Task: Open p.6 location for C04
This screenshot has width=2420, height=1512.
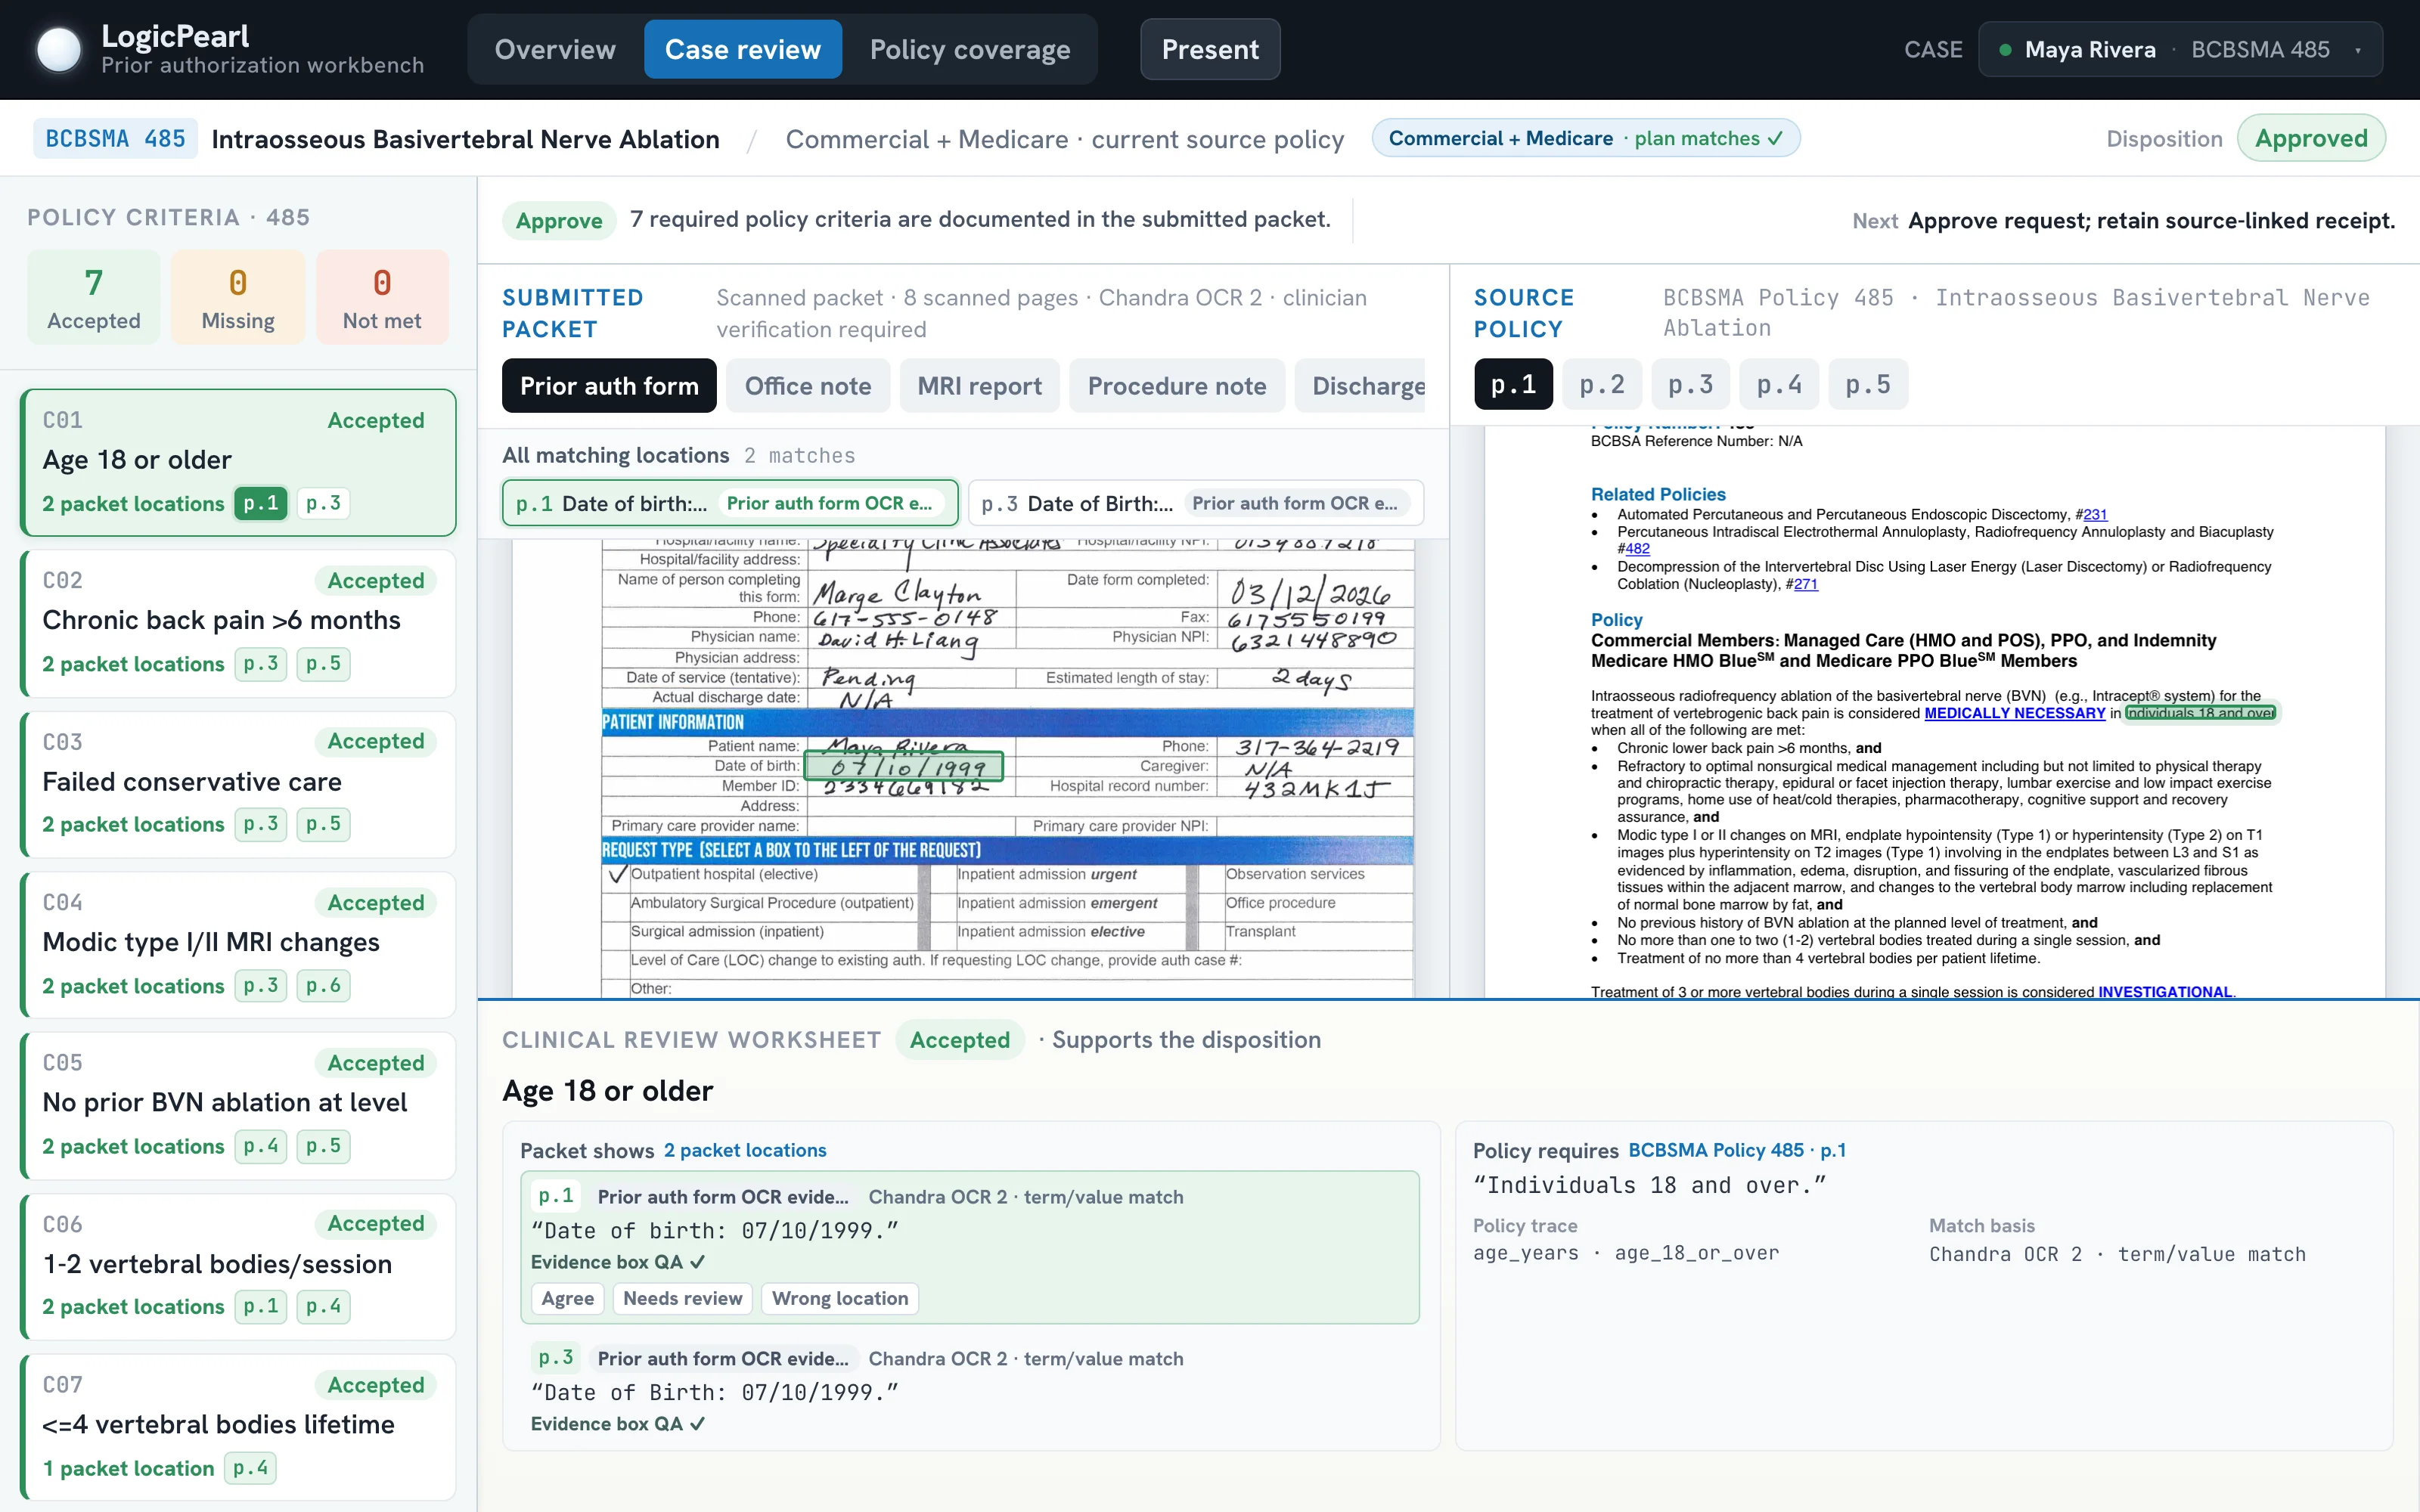Action: click(323, 986)
